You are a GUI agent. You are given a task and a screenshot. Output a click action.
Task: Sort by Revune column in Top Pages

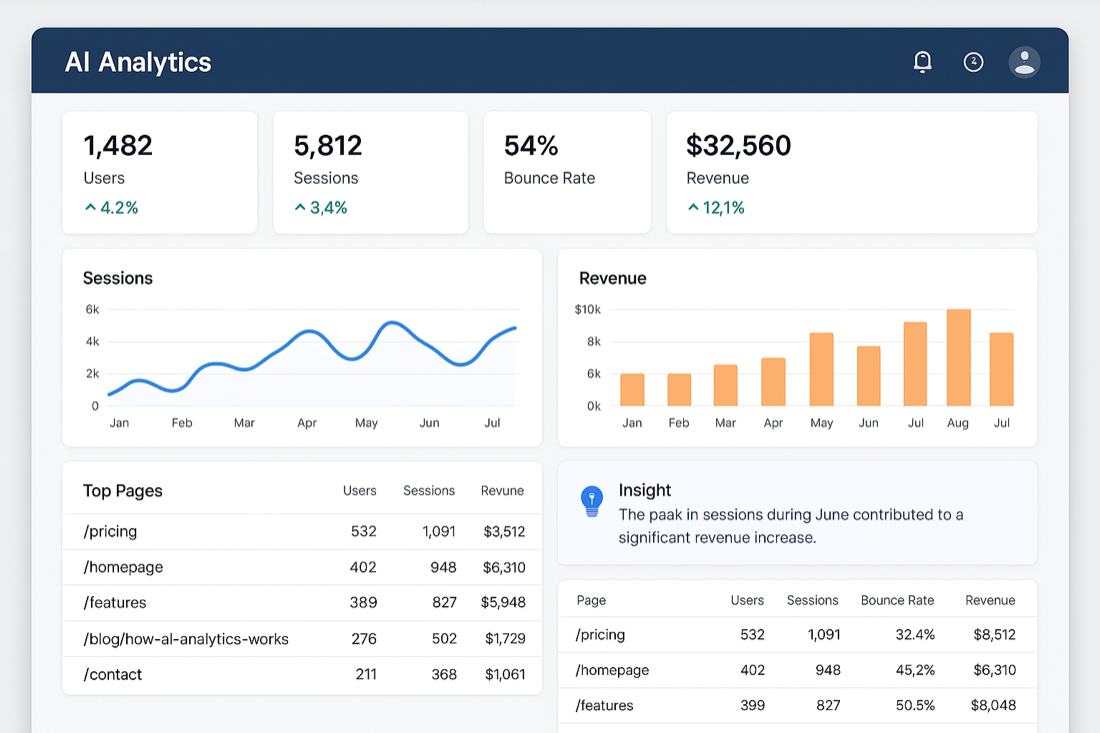[502, 491]
